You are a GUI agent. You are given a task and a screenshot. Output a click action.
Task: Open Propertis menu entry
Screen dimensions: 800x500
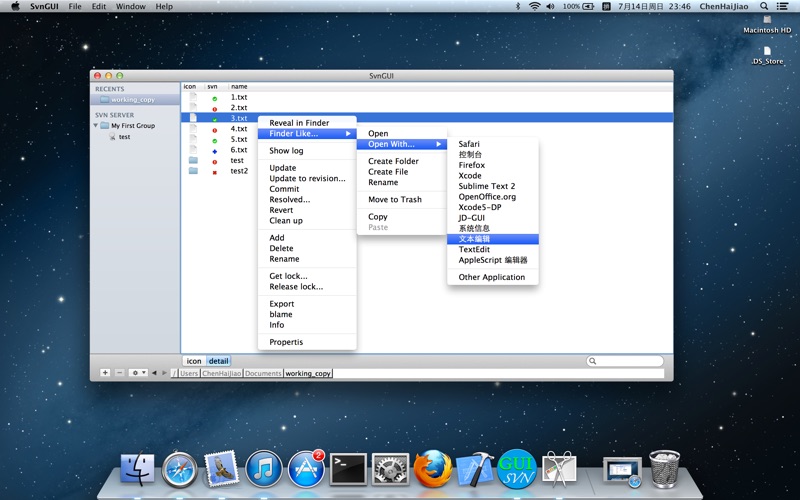(x=307, y=342)
